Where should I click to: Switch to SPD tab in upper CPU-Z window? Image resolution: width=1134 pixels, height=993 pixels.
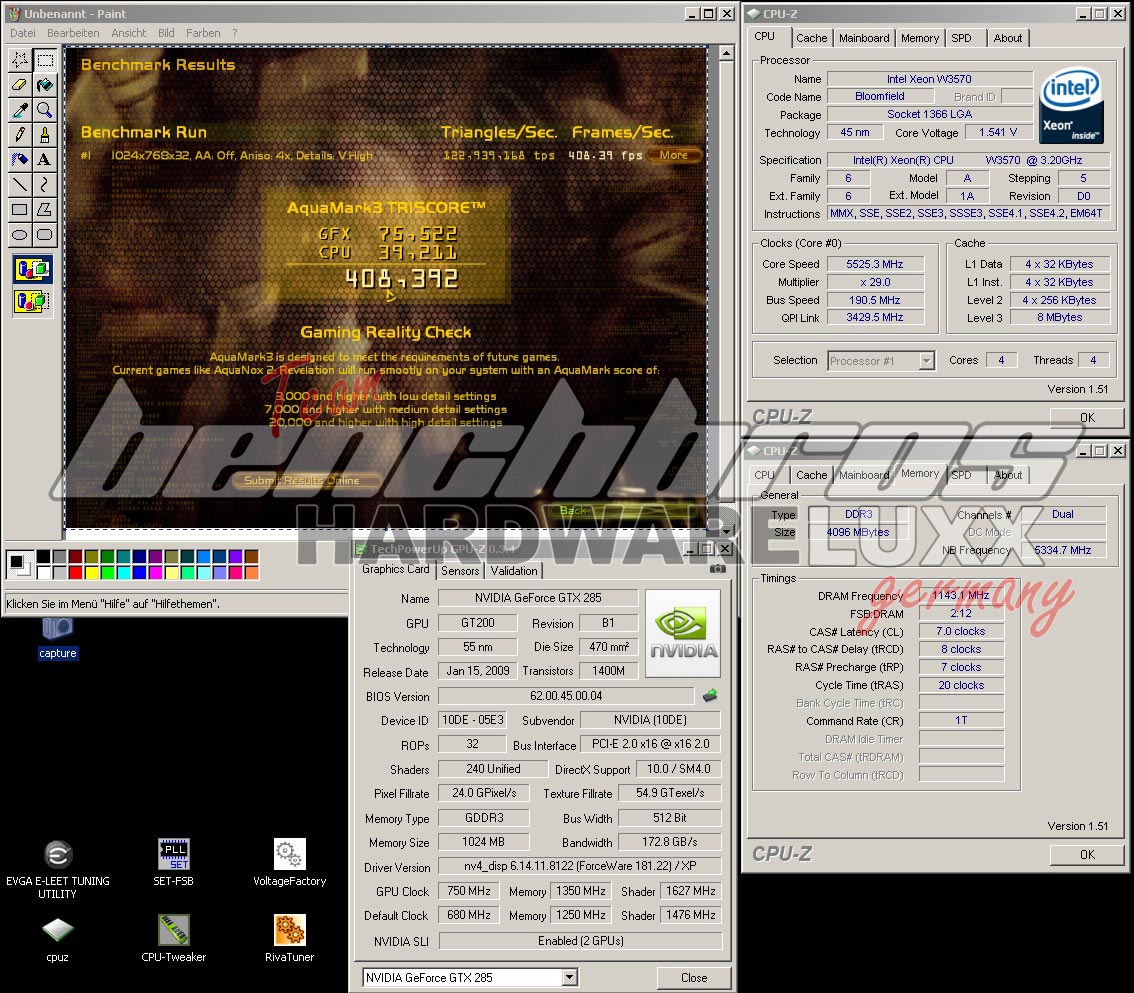[x=961, y=38]
